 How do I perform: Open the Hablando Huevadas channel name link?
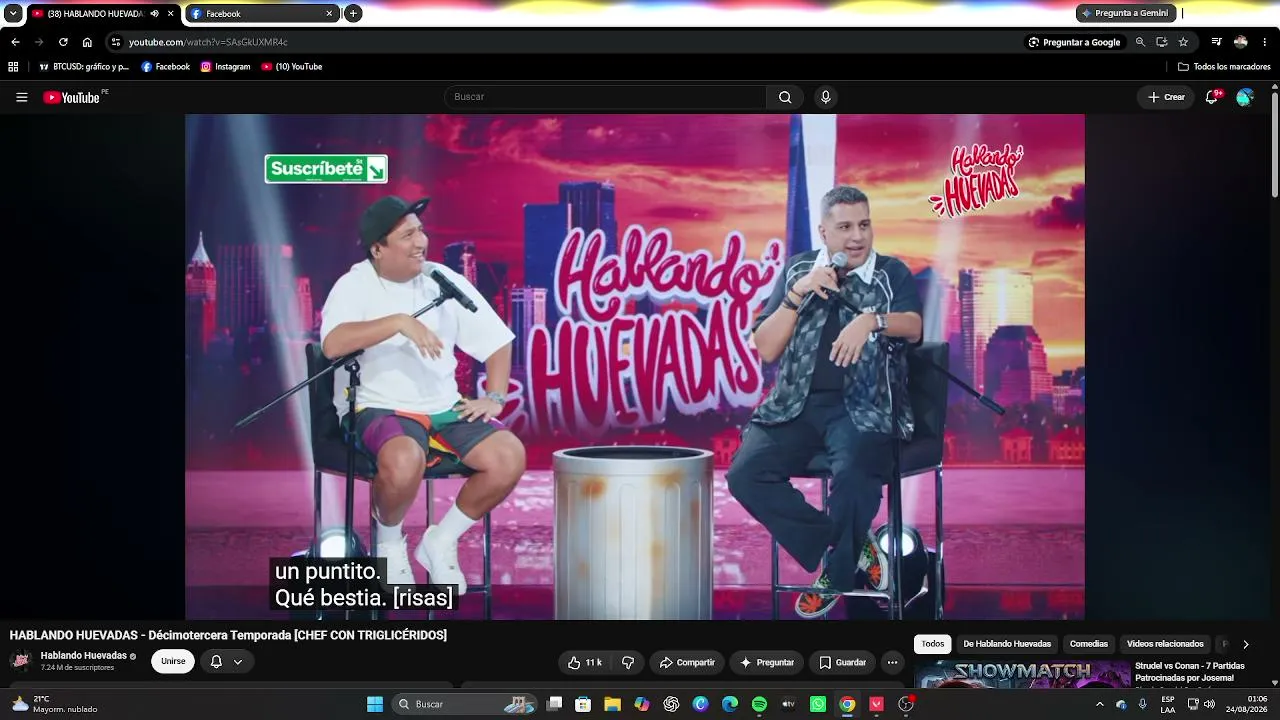point(83,656)
